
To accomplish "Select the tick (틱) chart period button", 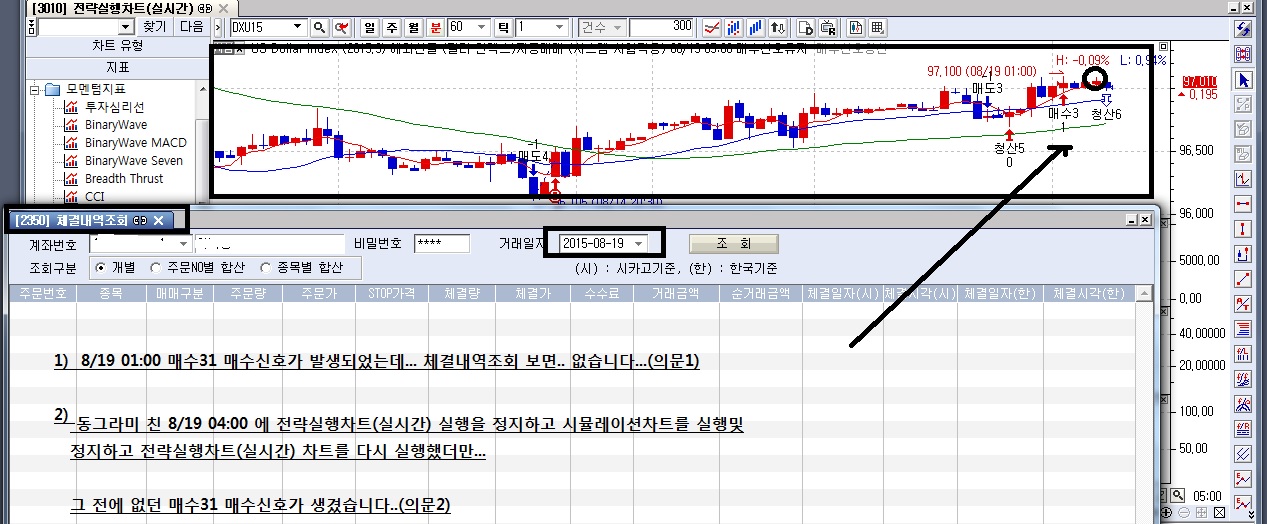I will tap(504, 27).
